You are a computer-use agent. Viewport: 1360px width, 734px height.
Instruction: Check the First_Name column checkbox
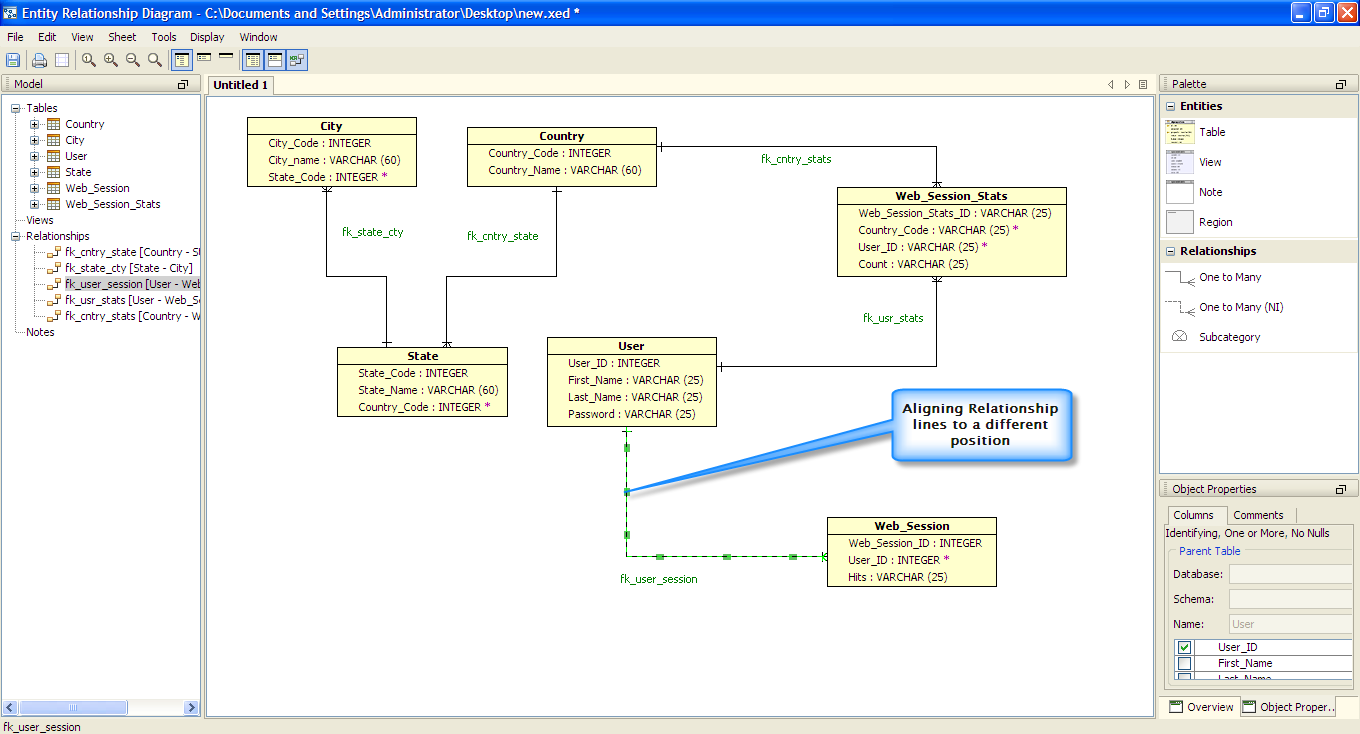click(x=1184, y=663)
